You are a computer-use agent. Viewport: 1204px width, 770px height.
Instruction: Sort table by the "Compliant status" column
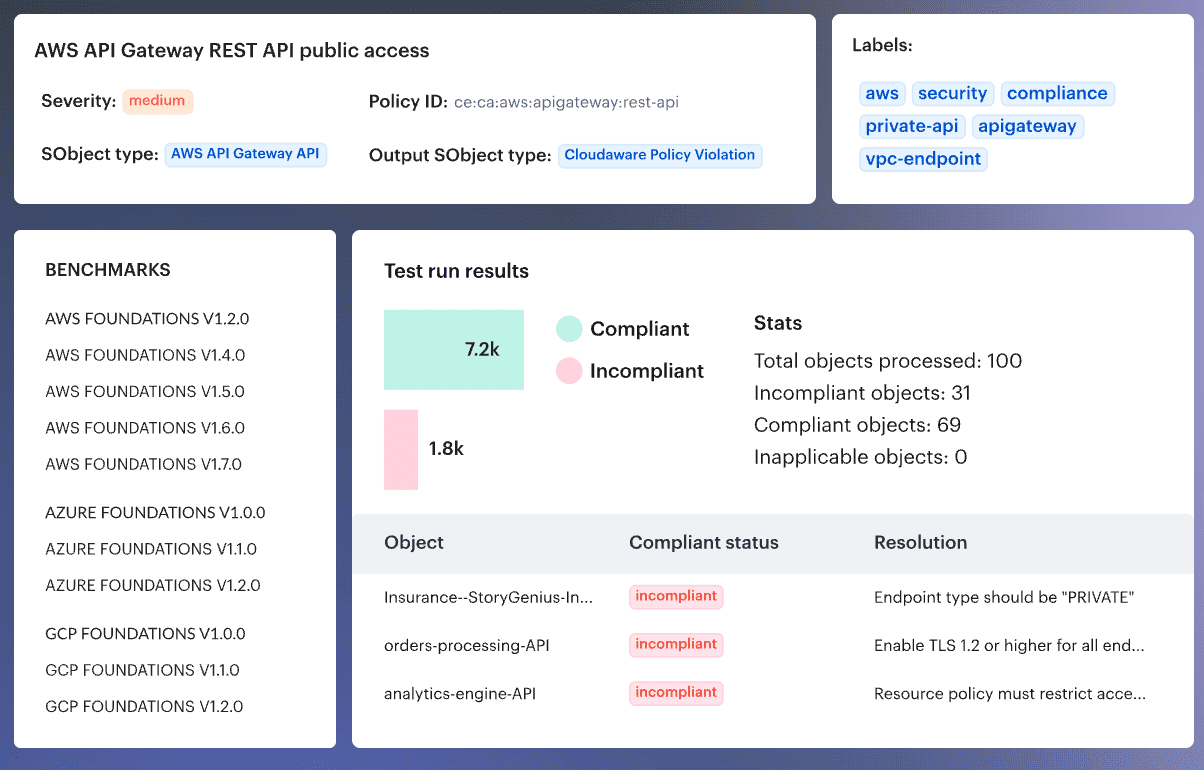pyautogui.click(x=703, y=542)
